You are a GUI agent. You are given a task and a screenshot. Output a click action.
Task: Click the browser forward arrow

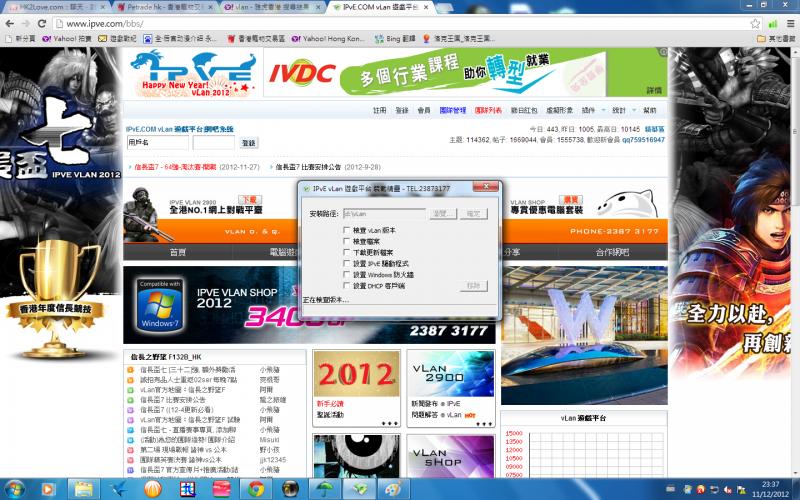click(x=26, y=23)
